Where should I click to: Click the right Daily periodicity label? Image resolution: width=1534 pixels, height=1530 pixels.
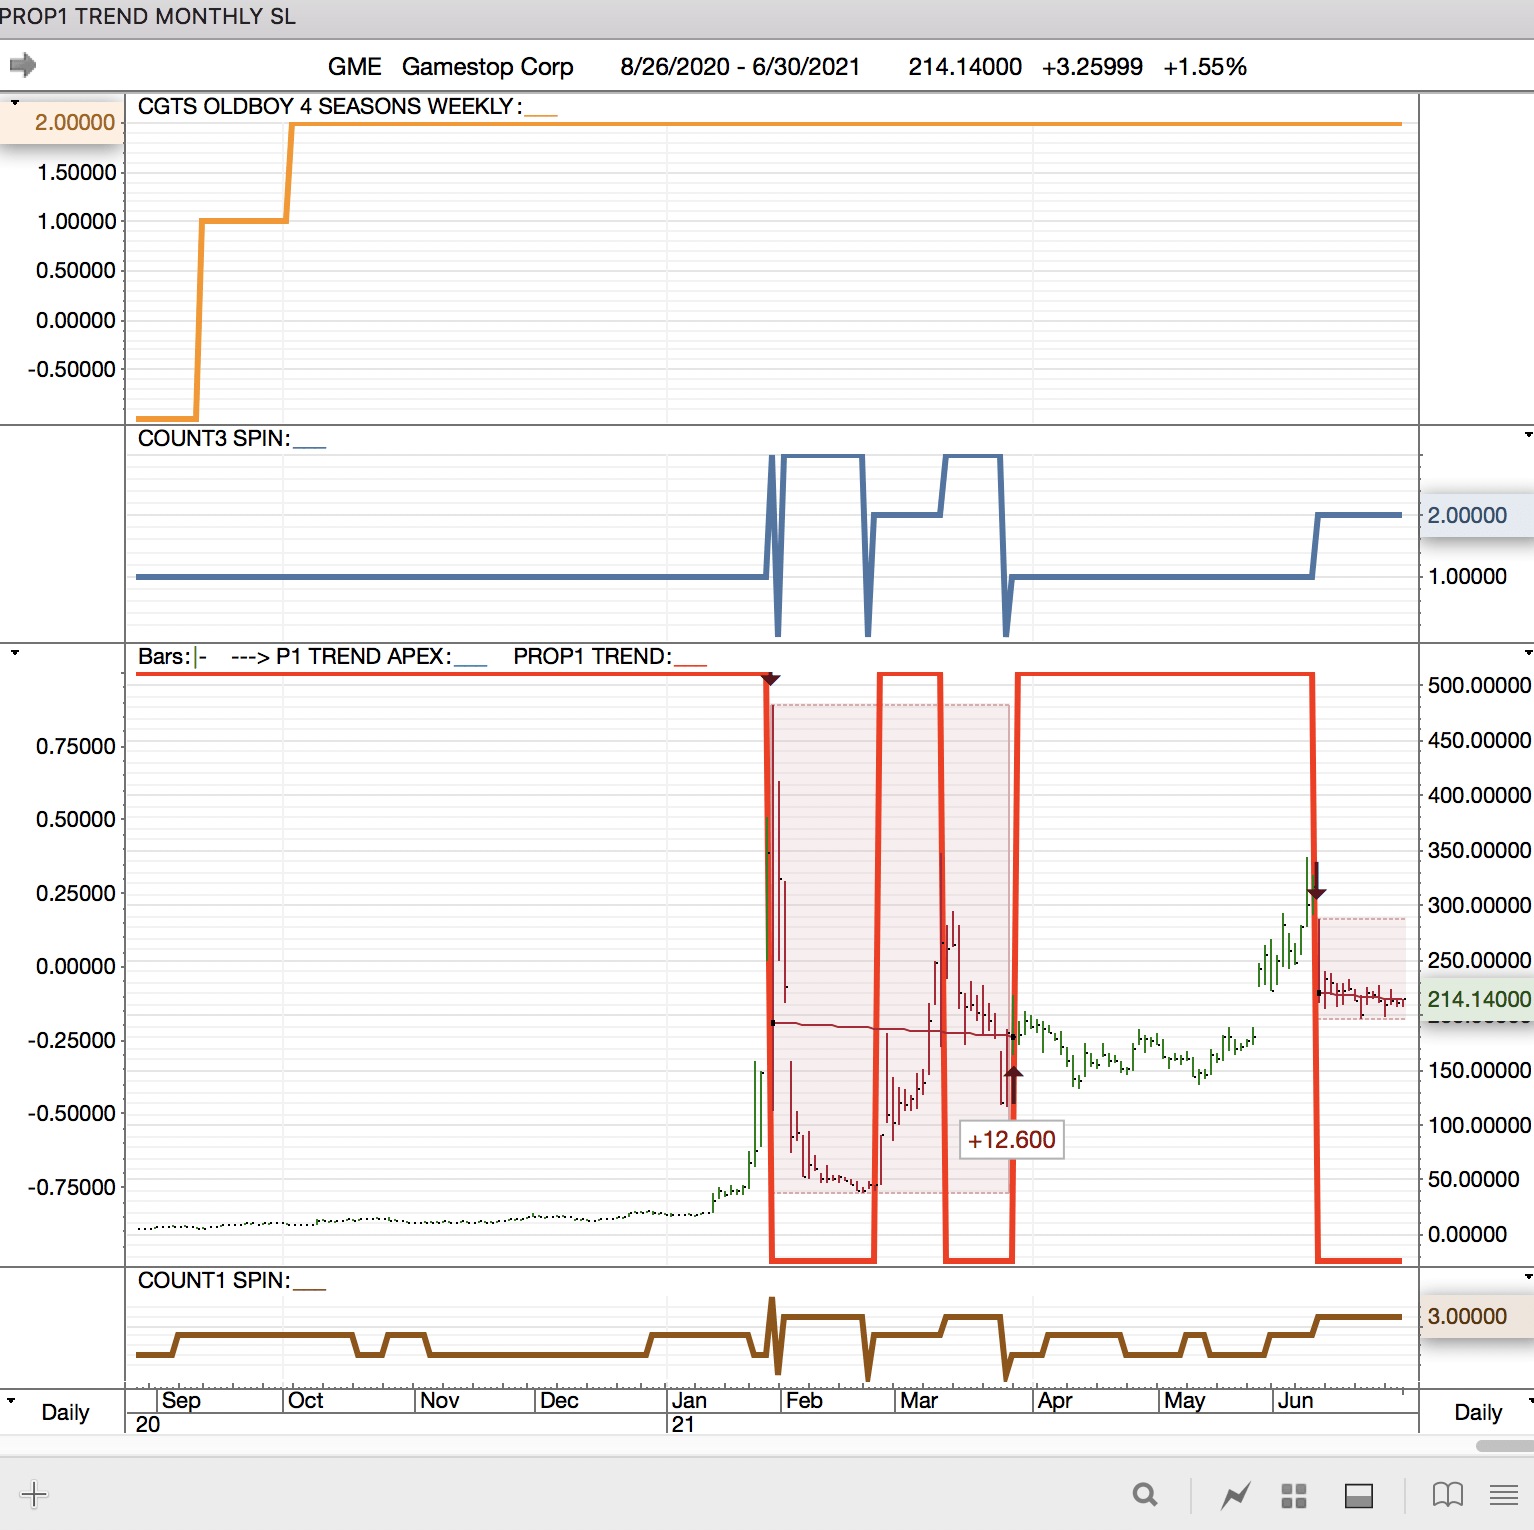[x=1477, y=1412]
